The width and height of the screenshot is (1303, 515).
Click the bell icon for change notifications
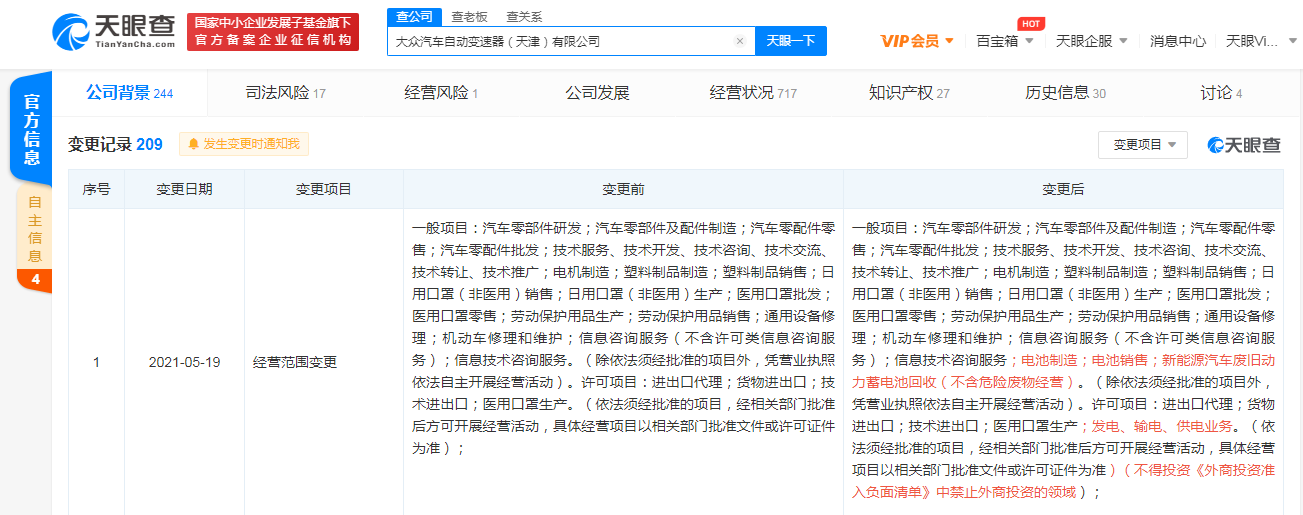click(x=193, y=144)
